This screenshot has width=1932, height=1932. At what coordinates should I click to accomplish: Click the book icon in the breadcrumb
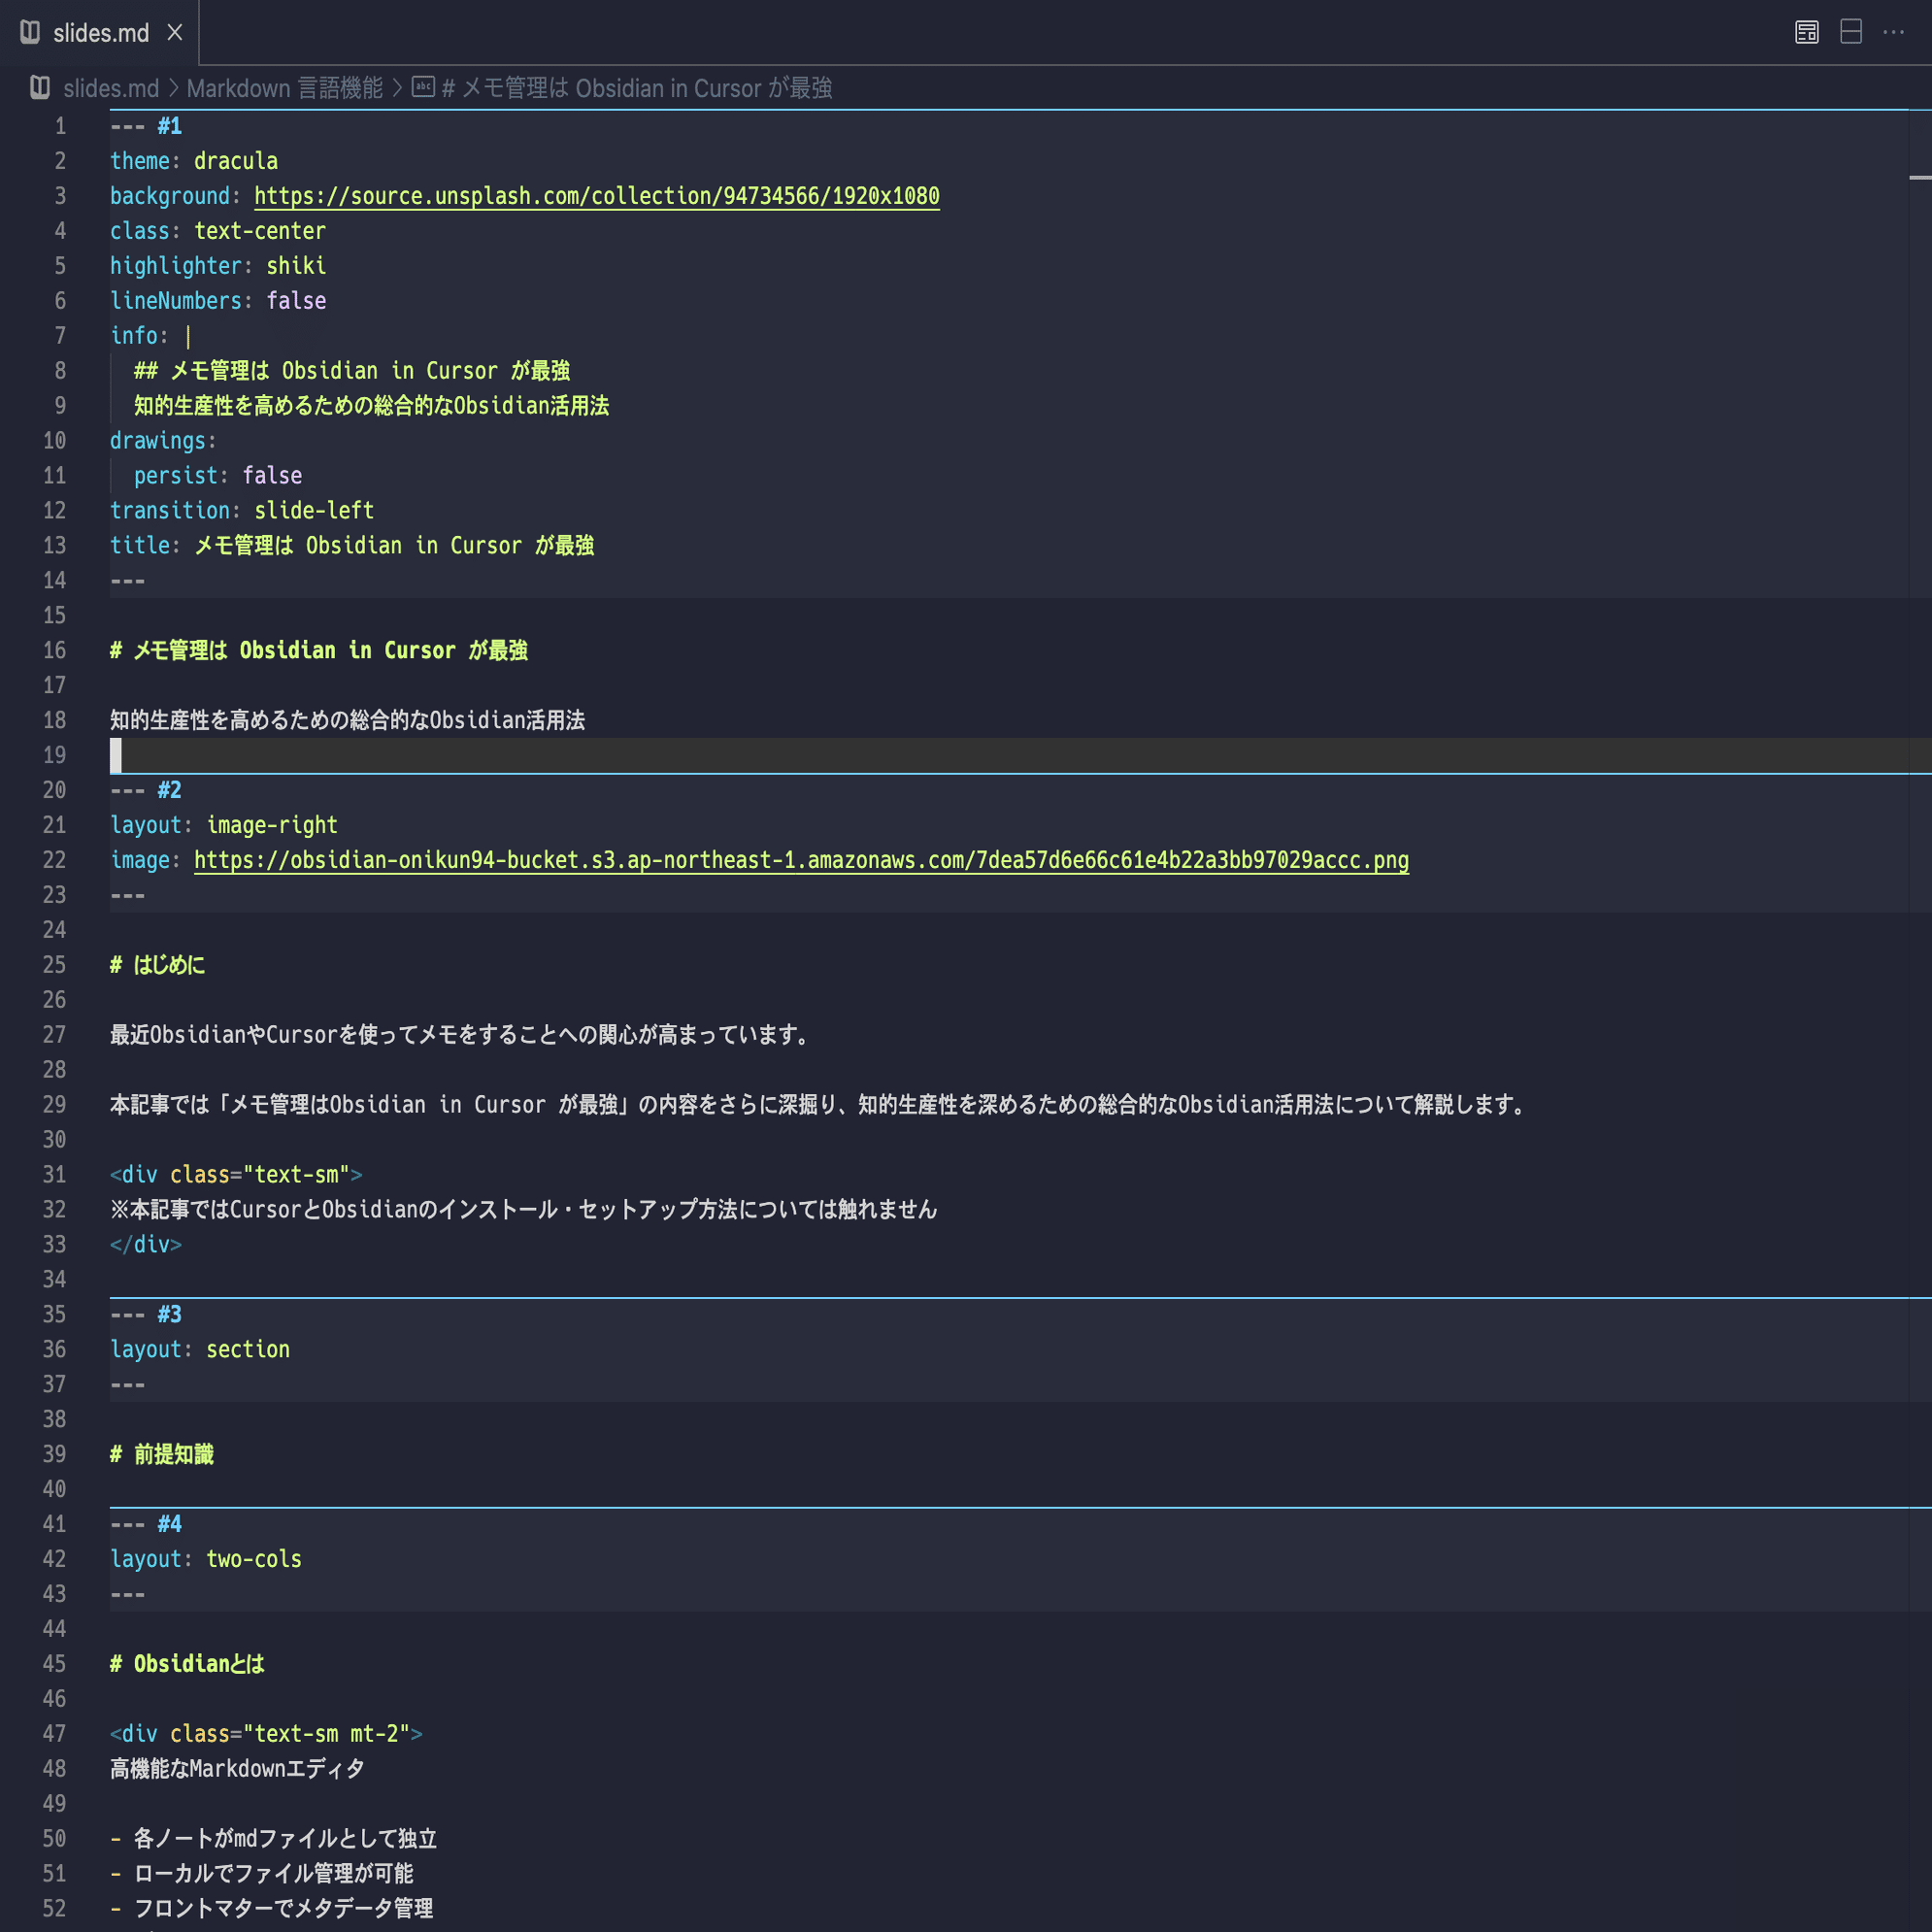click(x=40, y=88)
